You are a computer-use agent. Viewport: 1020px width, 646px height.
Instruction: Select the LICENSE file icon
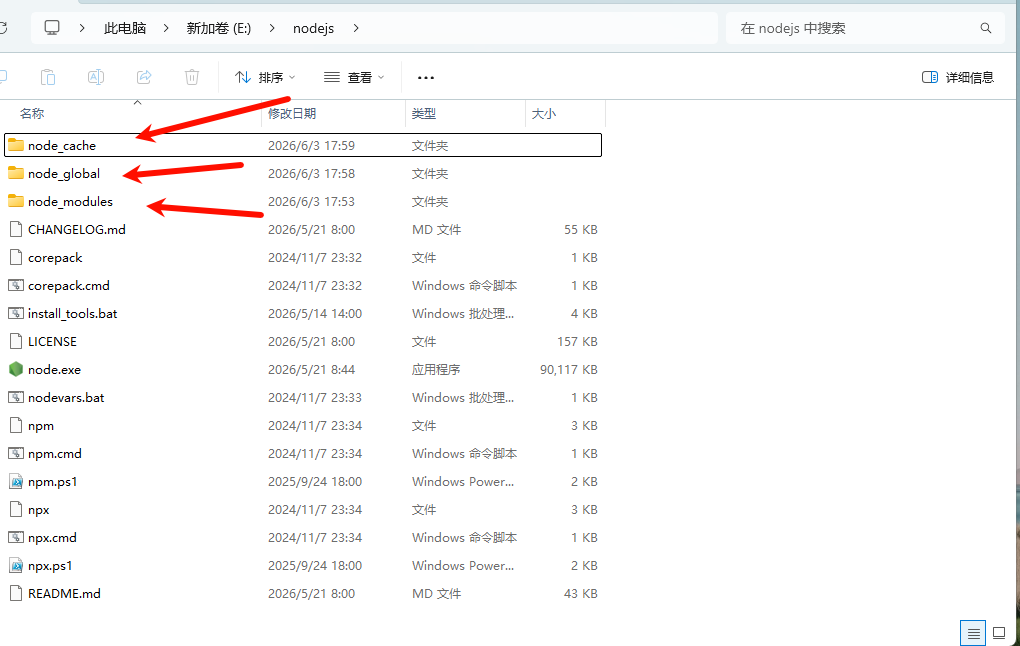coord(16,341)
